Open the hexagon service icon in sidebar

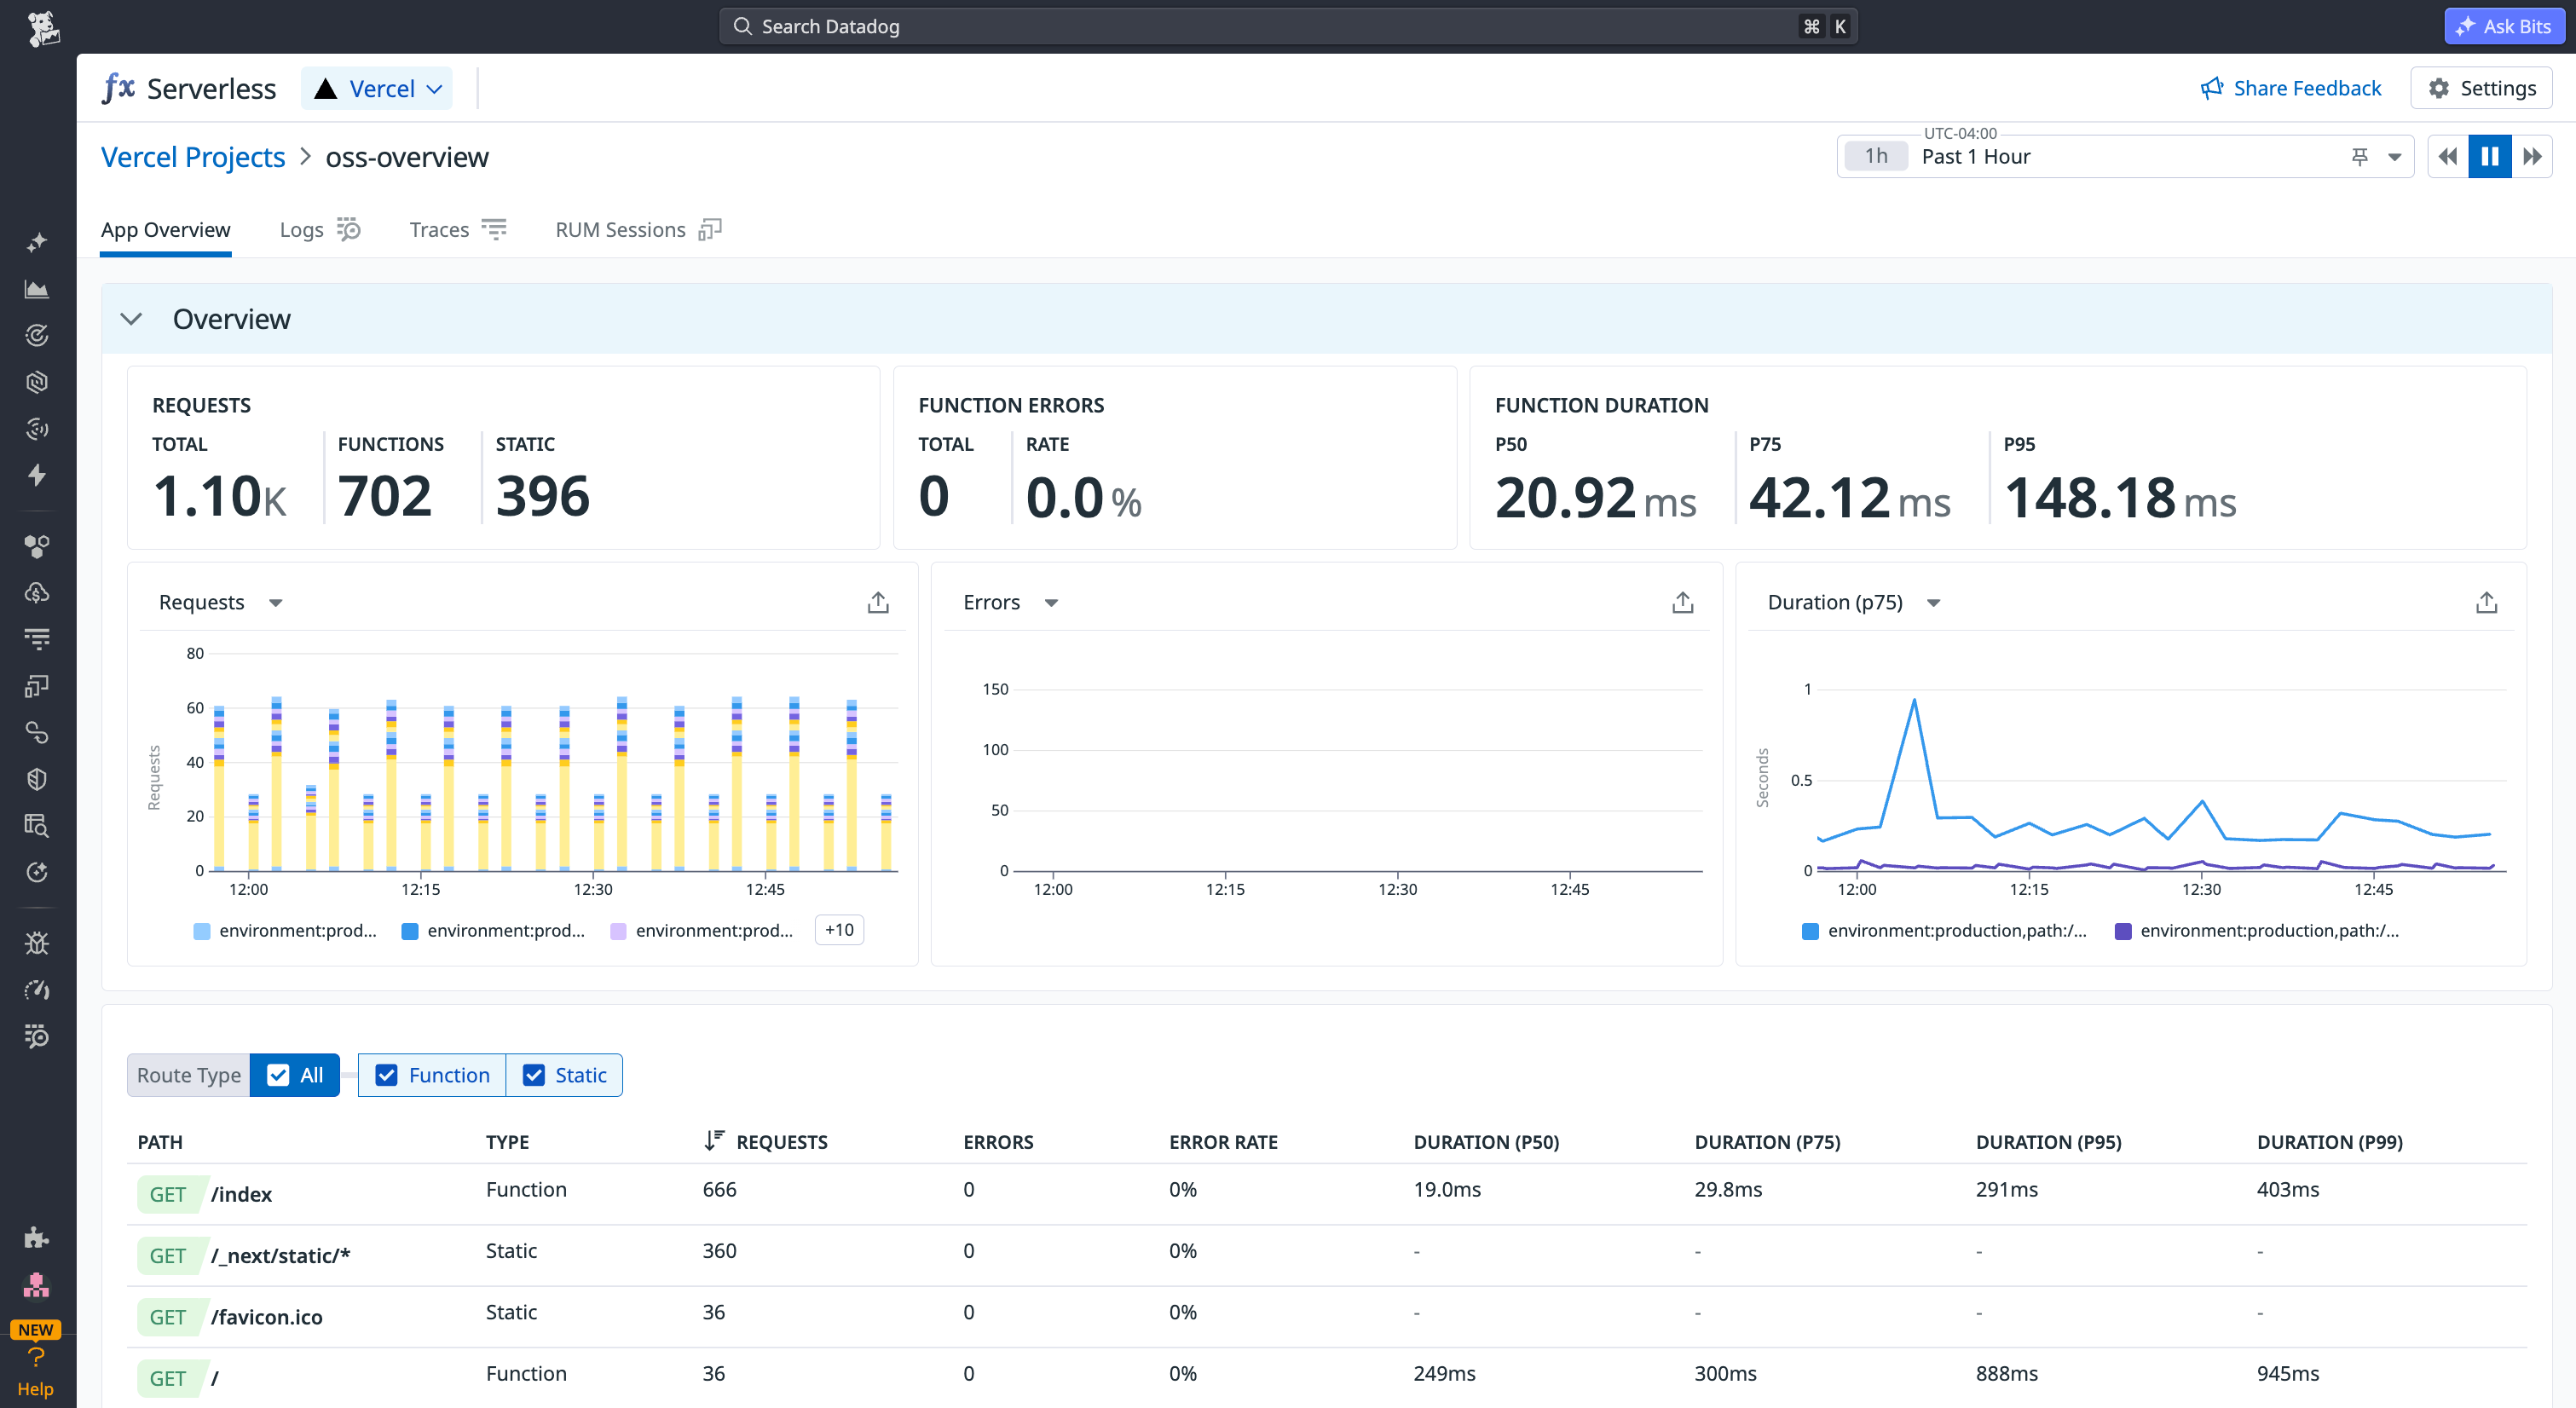coord(37,382)
